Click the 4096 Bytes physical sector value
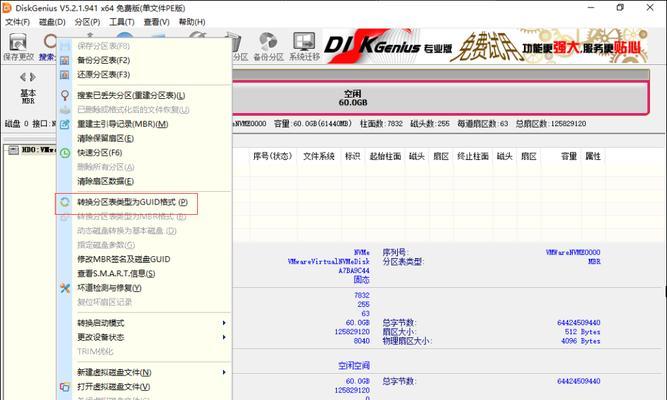667x400 pixels. [581, 341]
